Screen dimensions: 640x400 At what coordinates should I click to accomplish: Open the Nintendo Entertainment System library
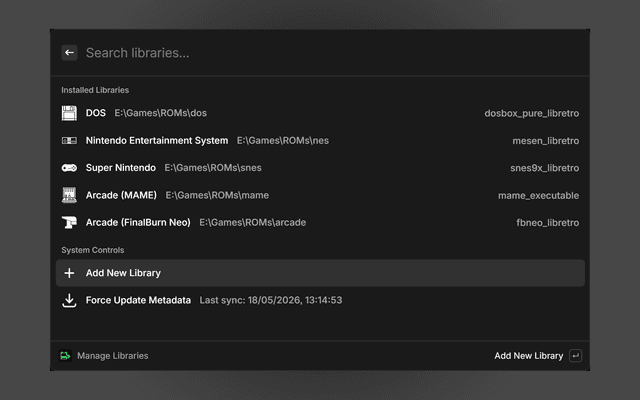pos(320,140)
